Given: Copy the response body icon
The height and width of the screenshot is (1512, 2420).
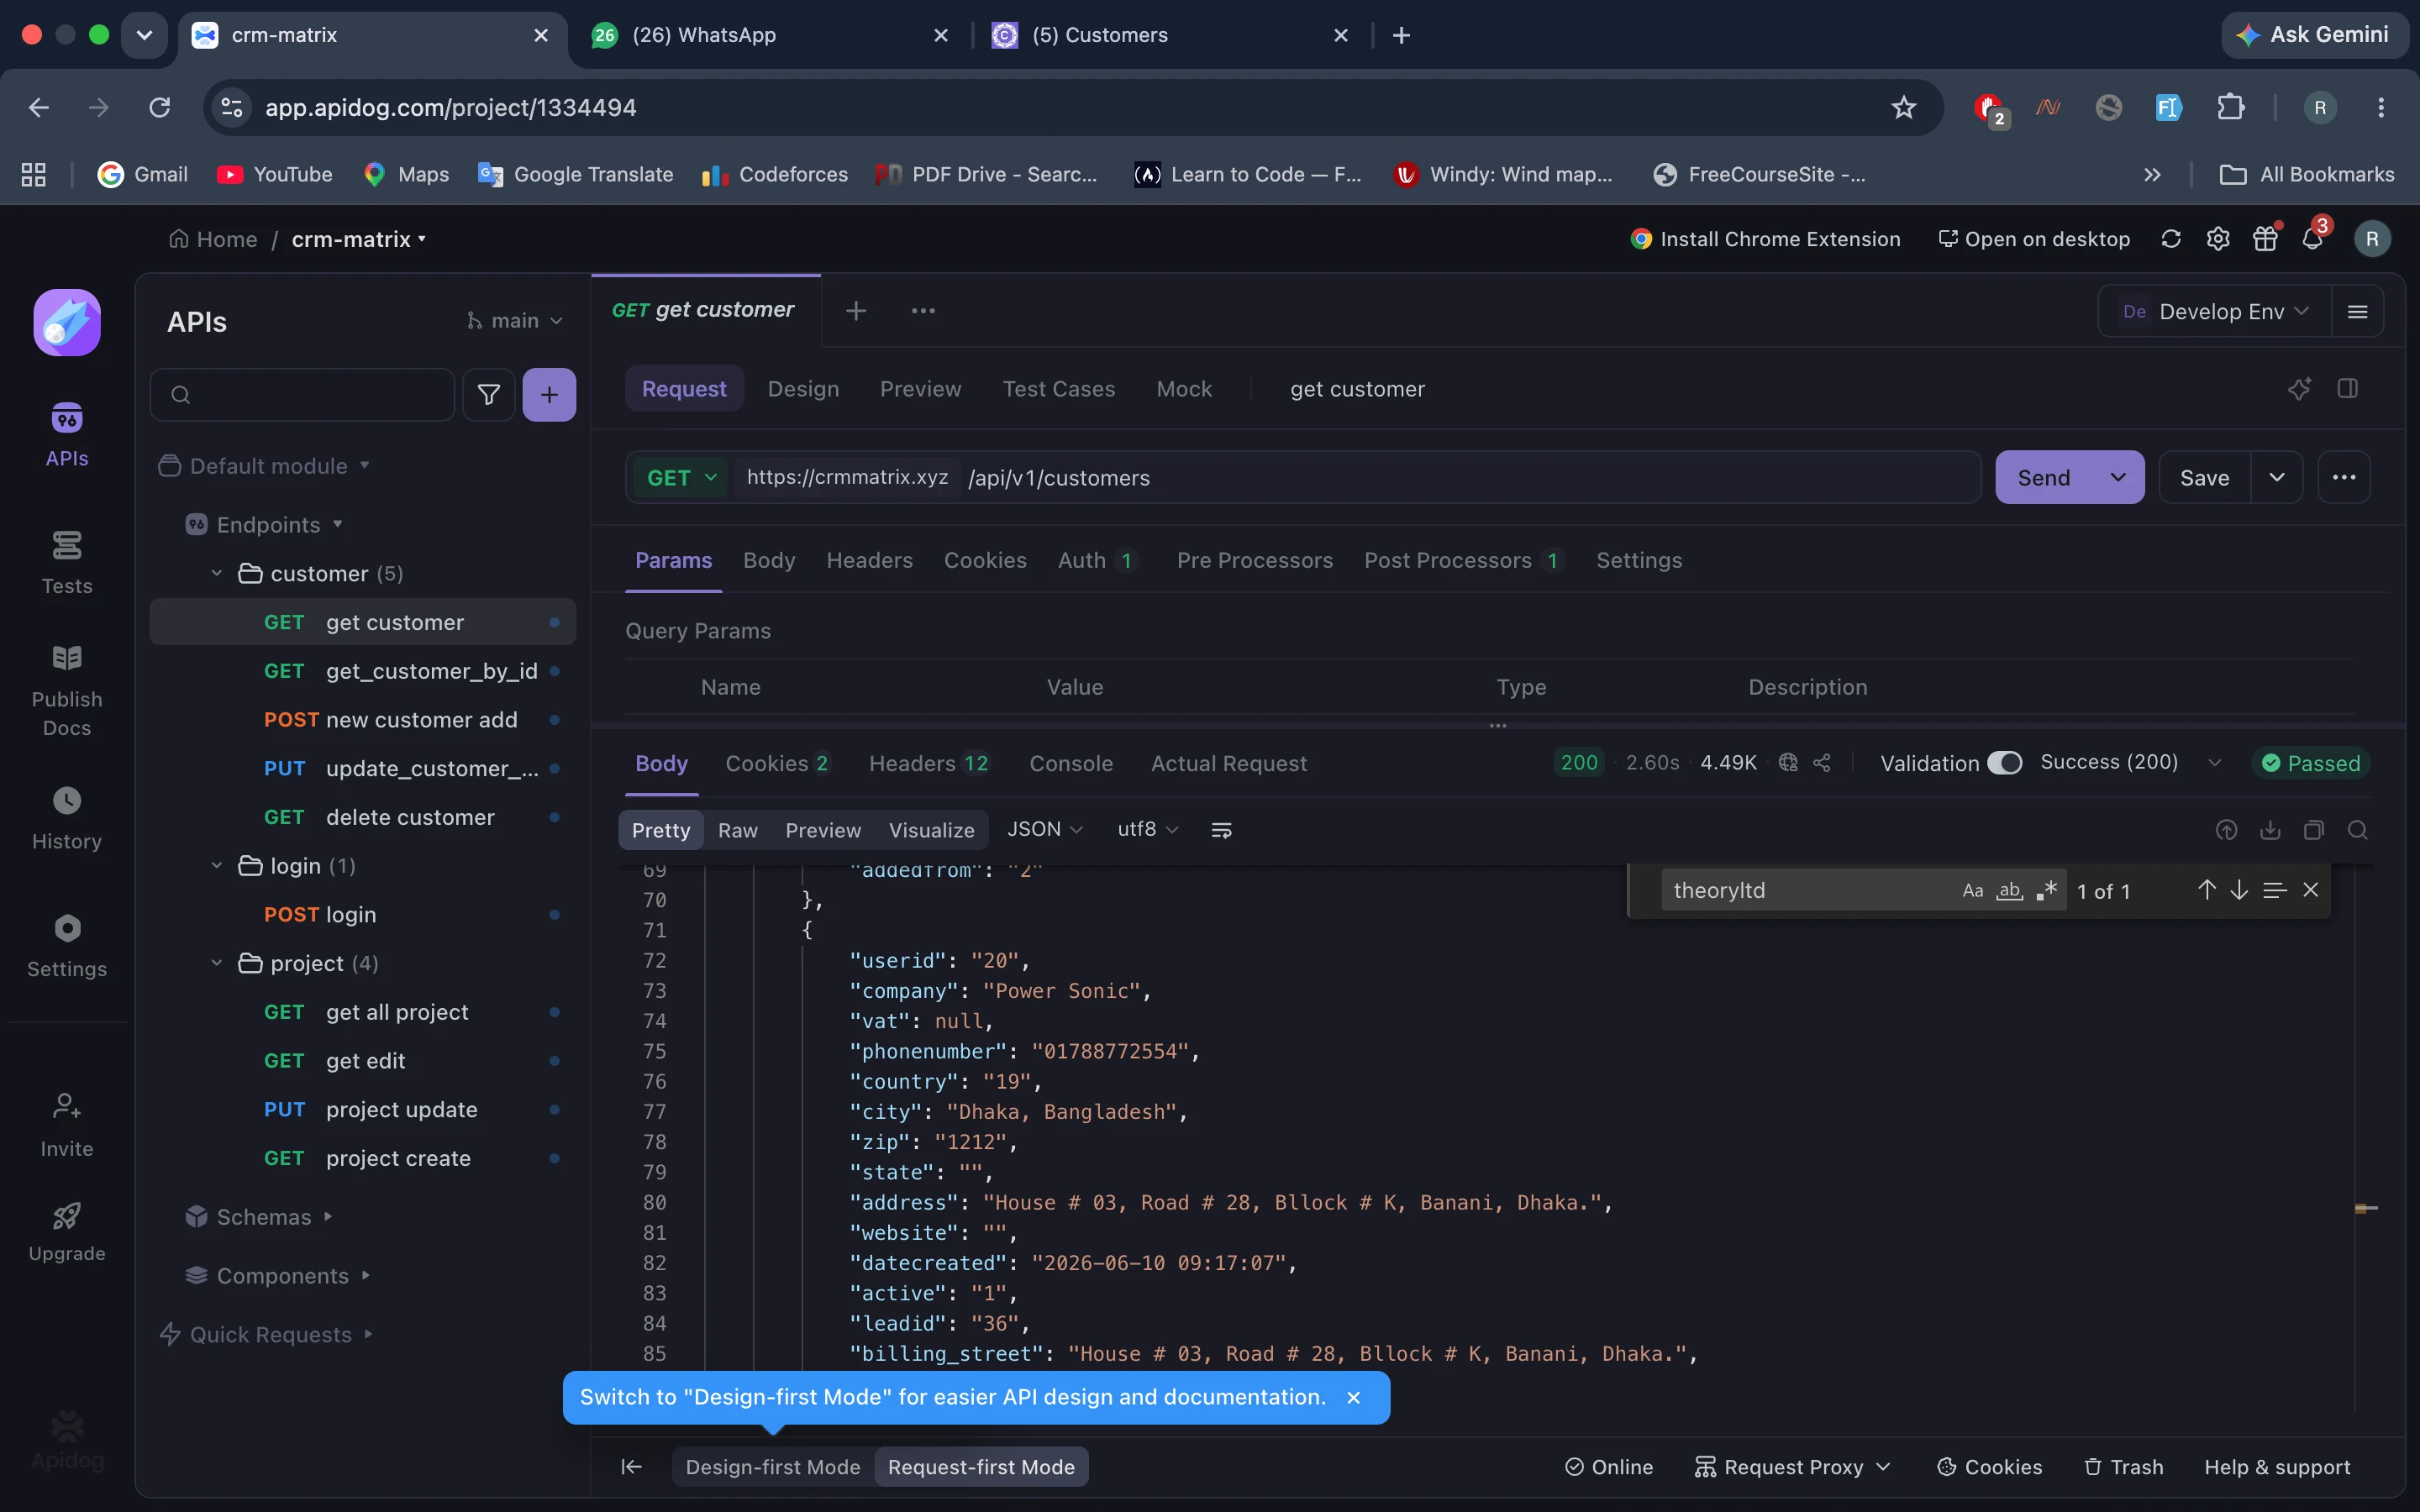Looking at the screenshot, I should click(2314, 830).
